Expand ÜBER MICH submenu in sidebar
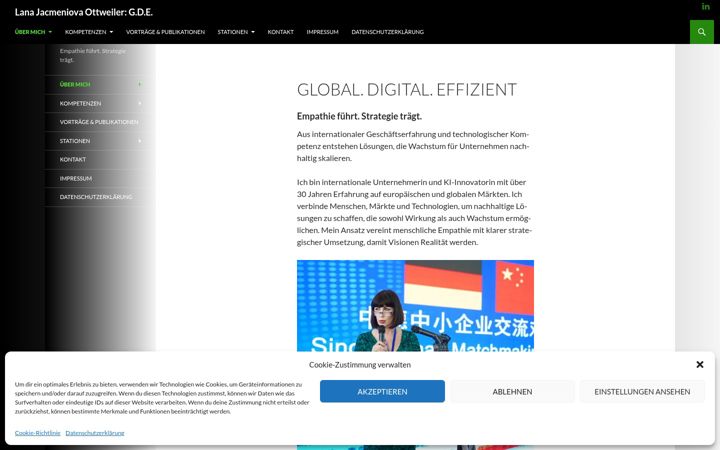 (140, 84)
